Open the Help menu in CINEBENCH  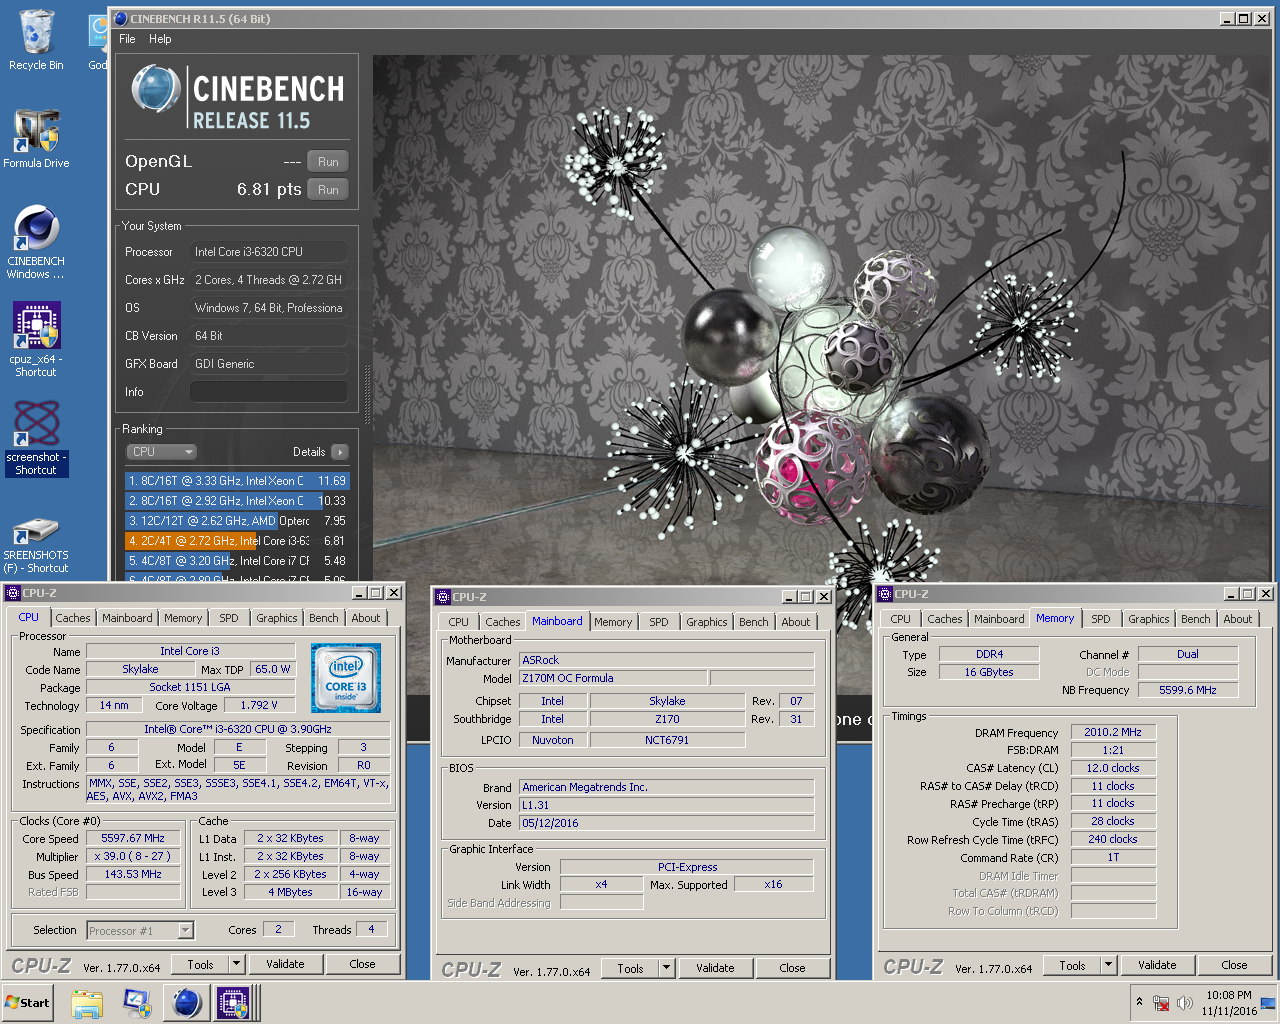160,39
